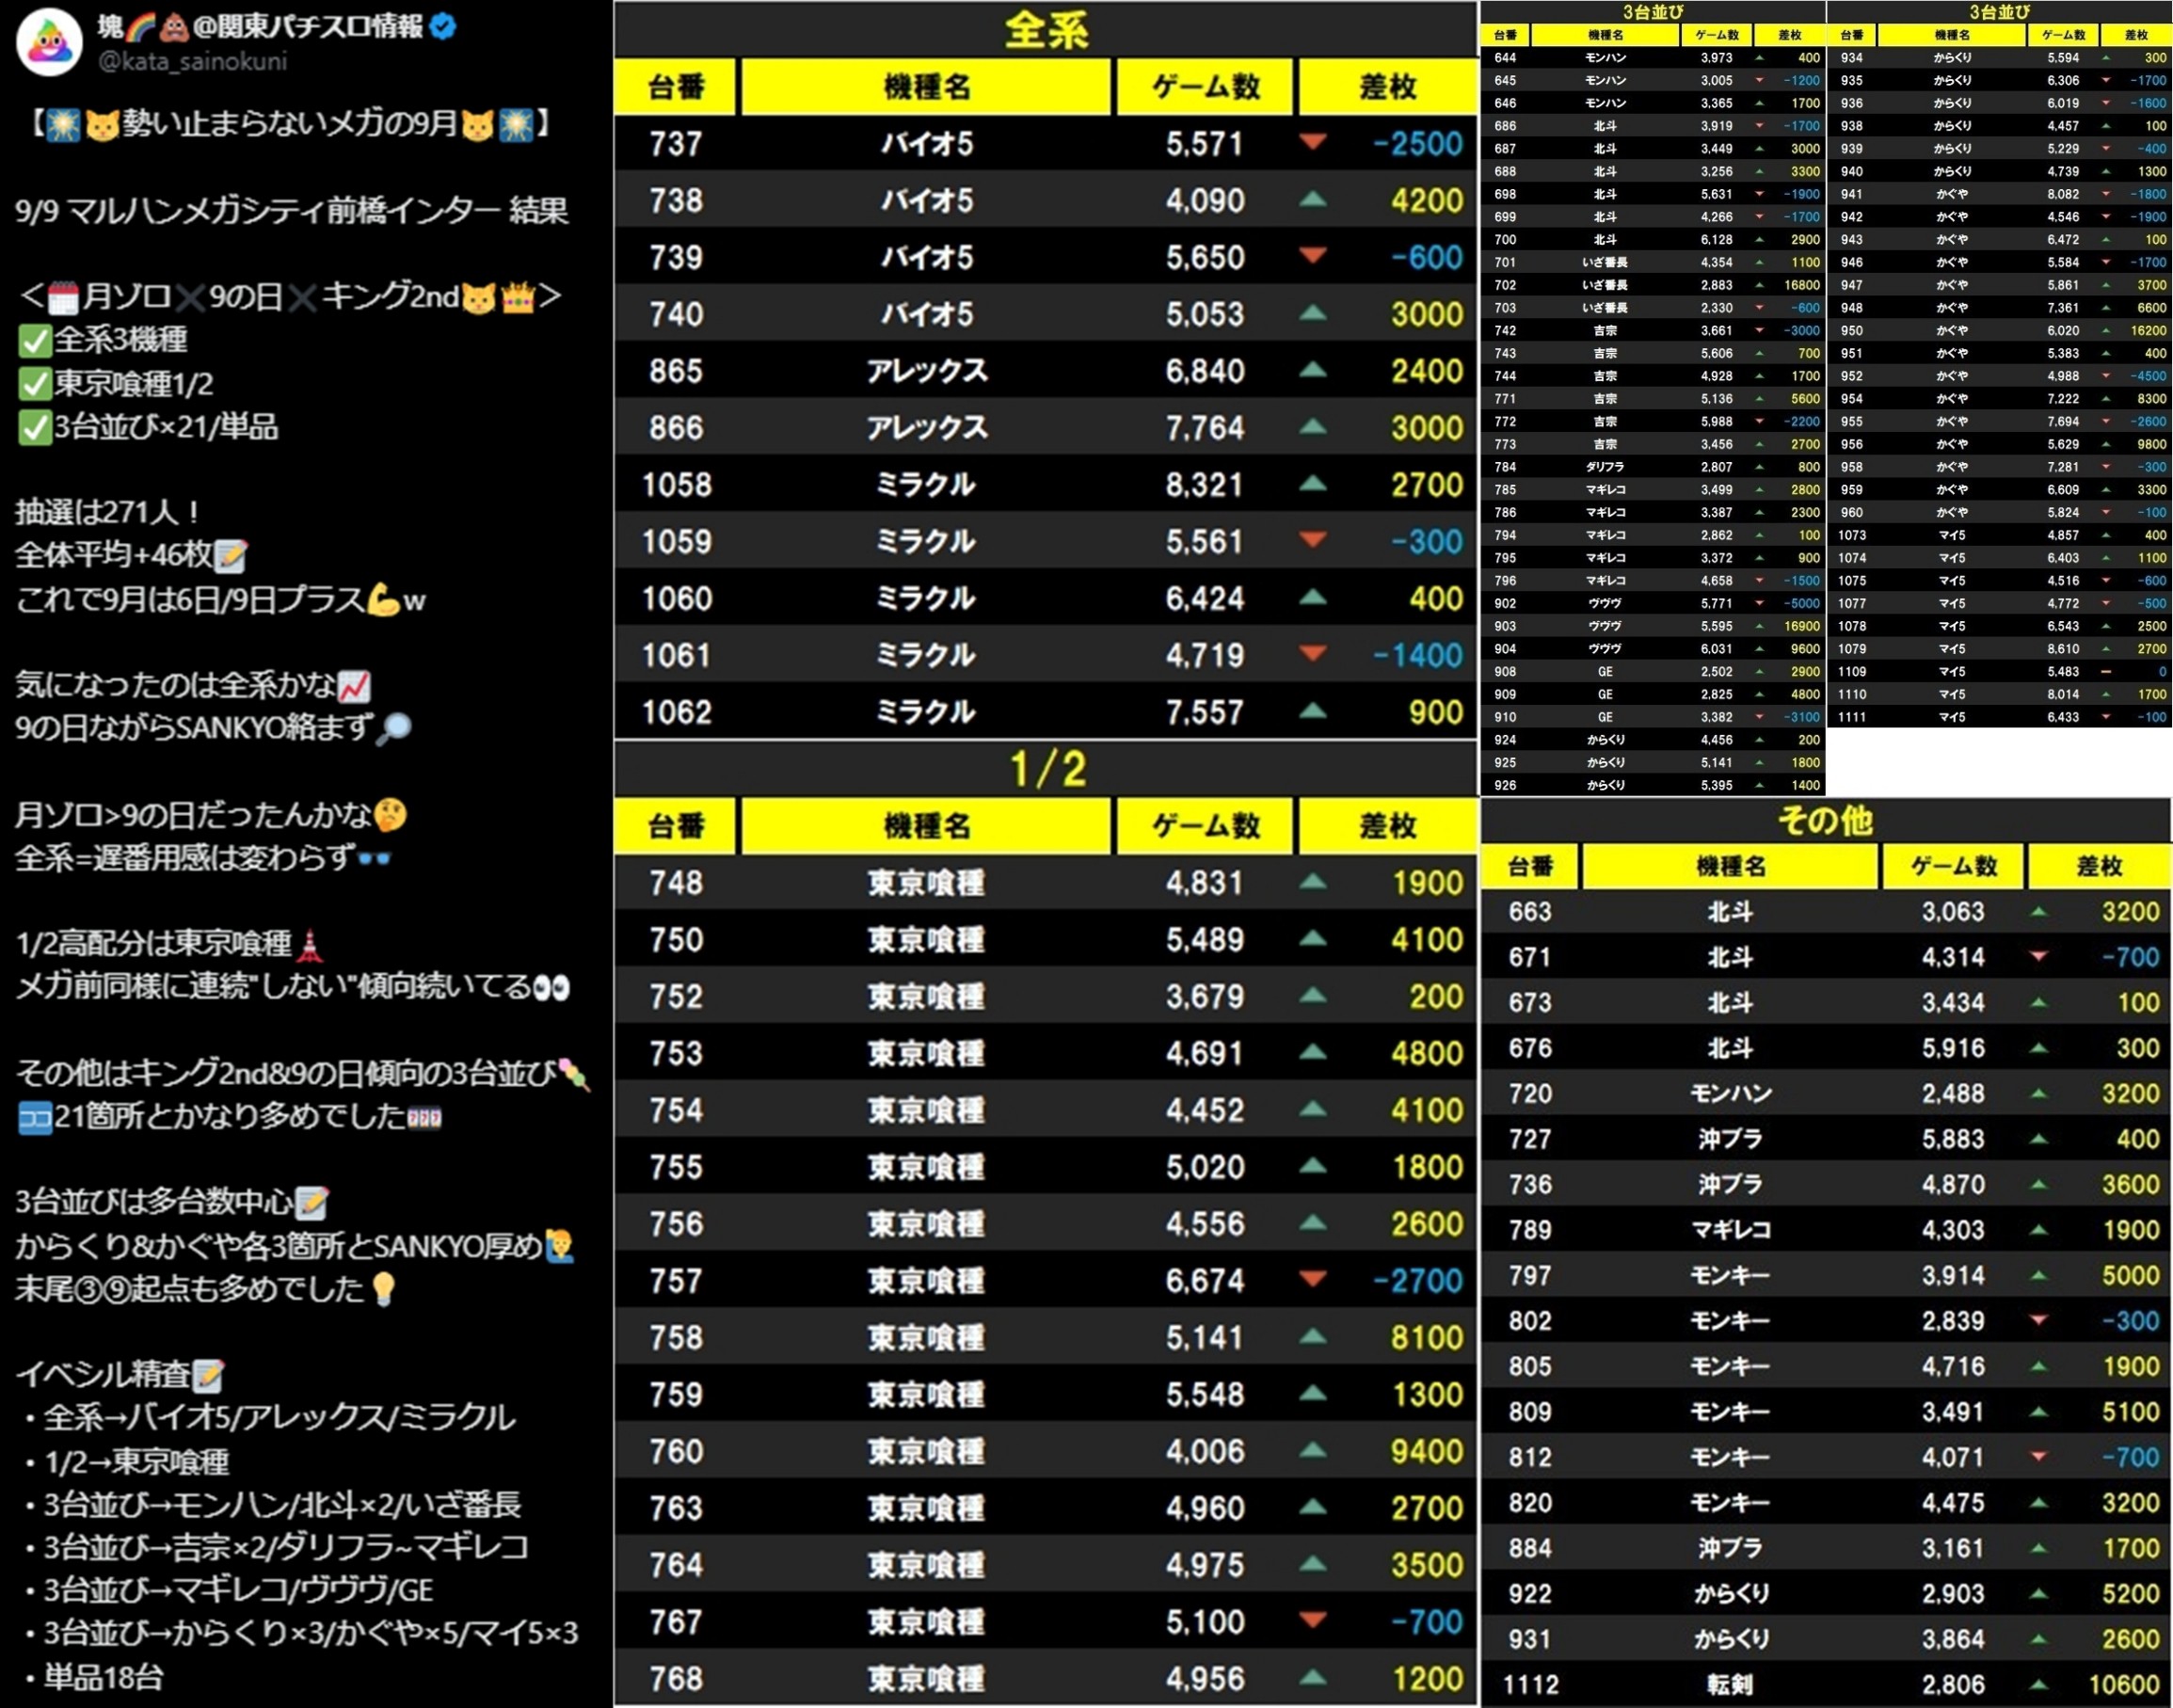Click the green checkmark beside 3台並び×21/単品
This screenshot has width=2173, height=1708.
(34, 428)
